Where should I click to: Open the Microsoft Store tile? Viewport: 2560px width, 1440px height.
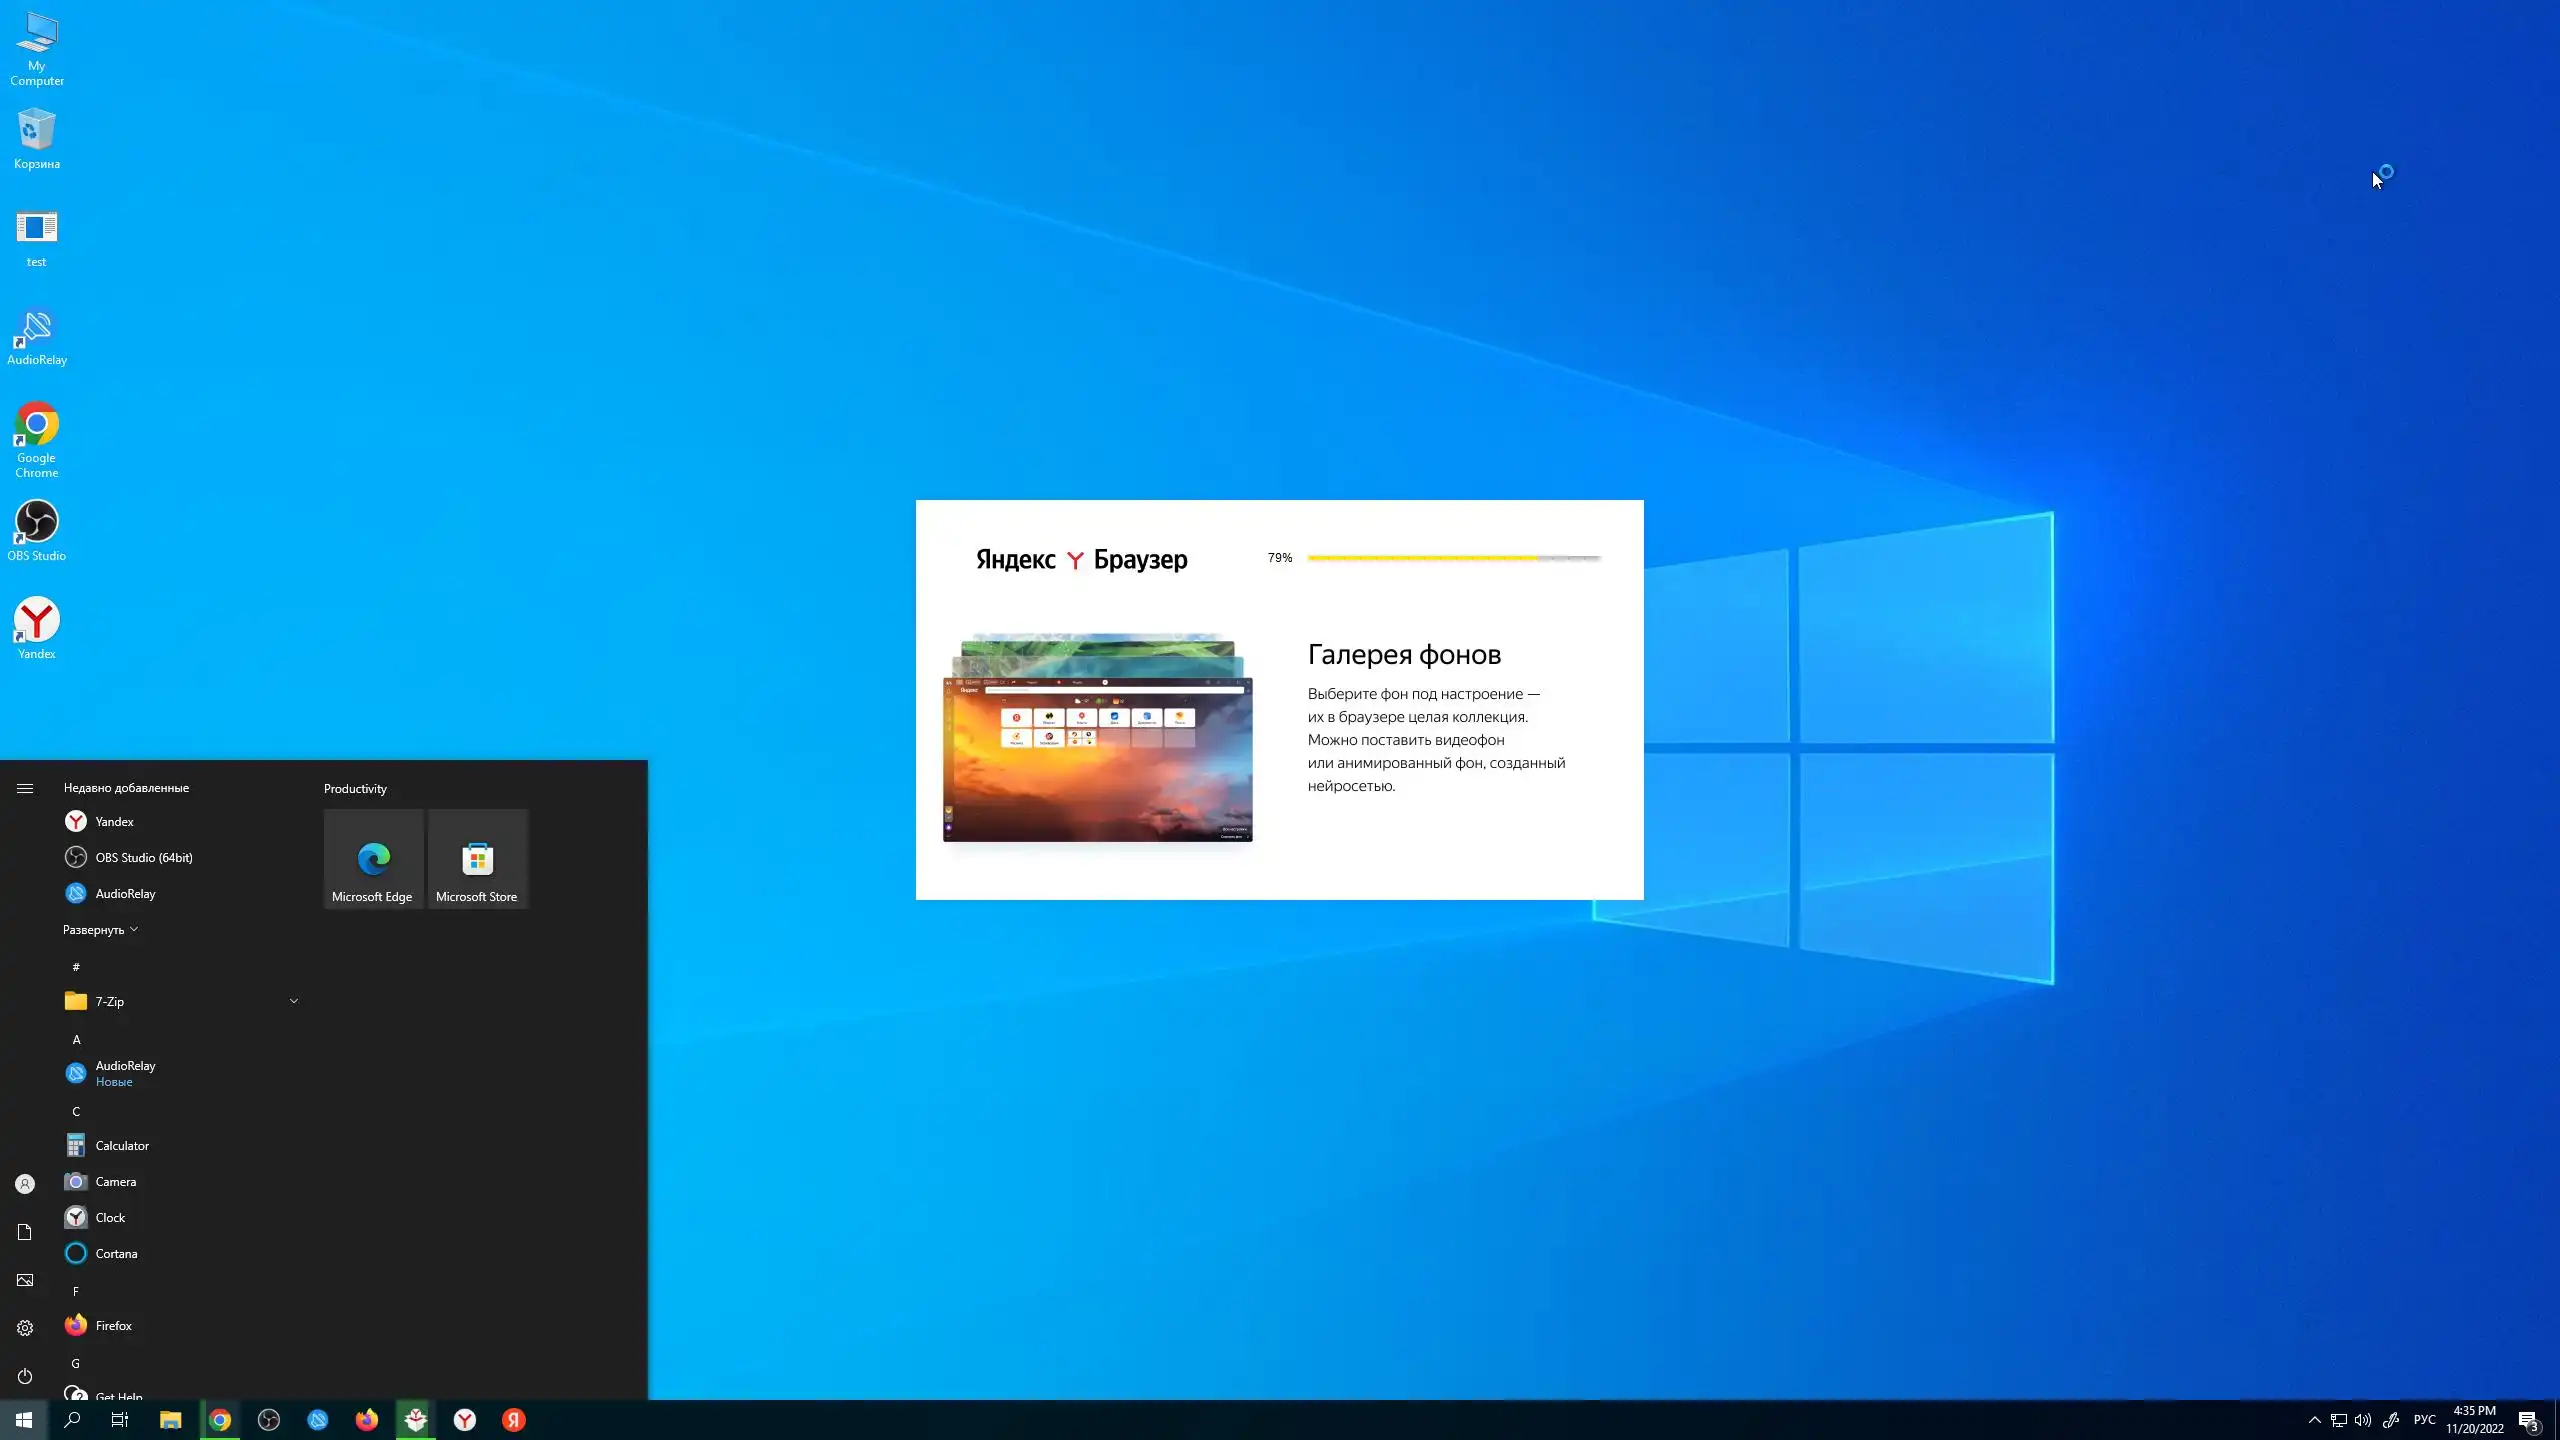click(x=477, y=859)
